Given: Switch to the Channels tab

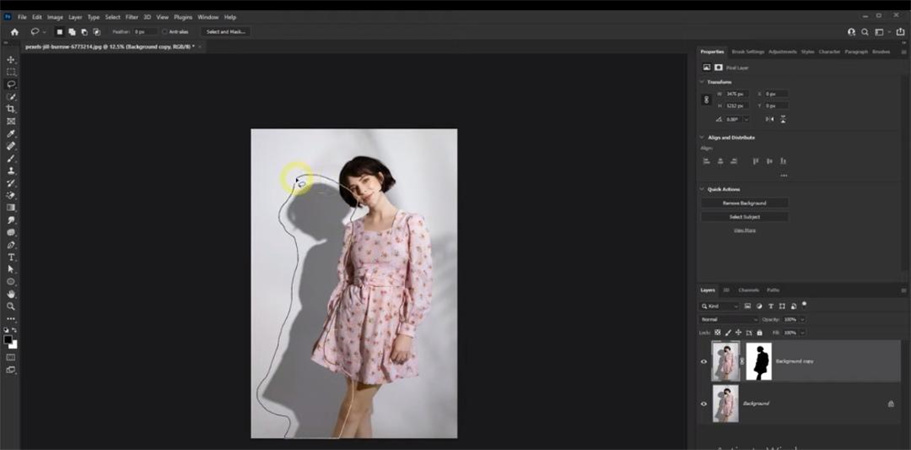Looking at the screenshot, I should (748, 290).
